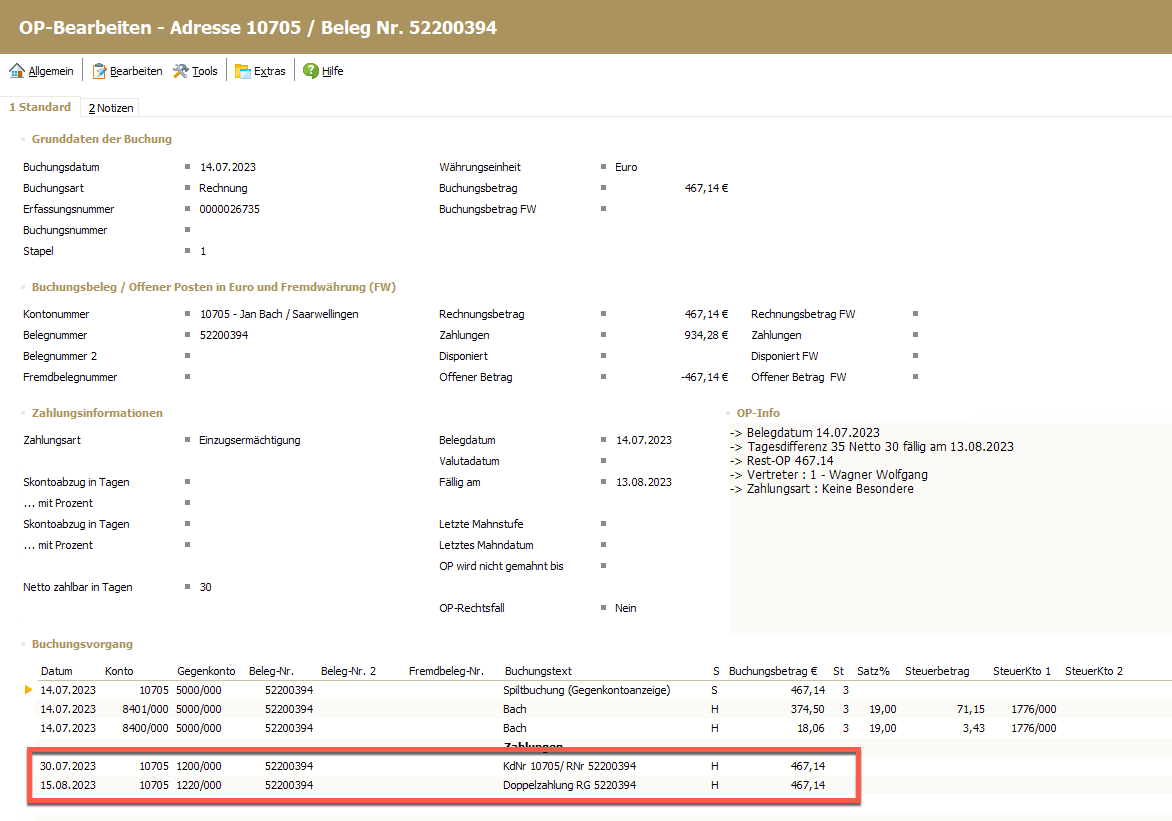1172x821 pixels.
Task: Click the green Hilfe question mark icon
Action: coord(311,71)
